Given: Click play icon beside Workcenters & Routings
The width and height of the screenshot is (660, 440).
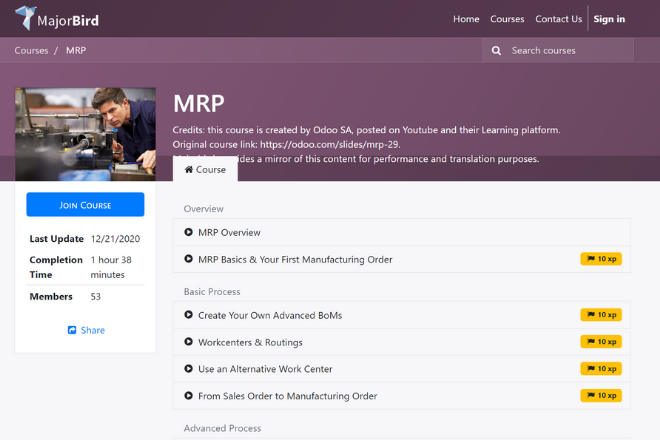Looking at the screenshot, I should click(189, 342).
